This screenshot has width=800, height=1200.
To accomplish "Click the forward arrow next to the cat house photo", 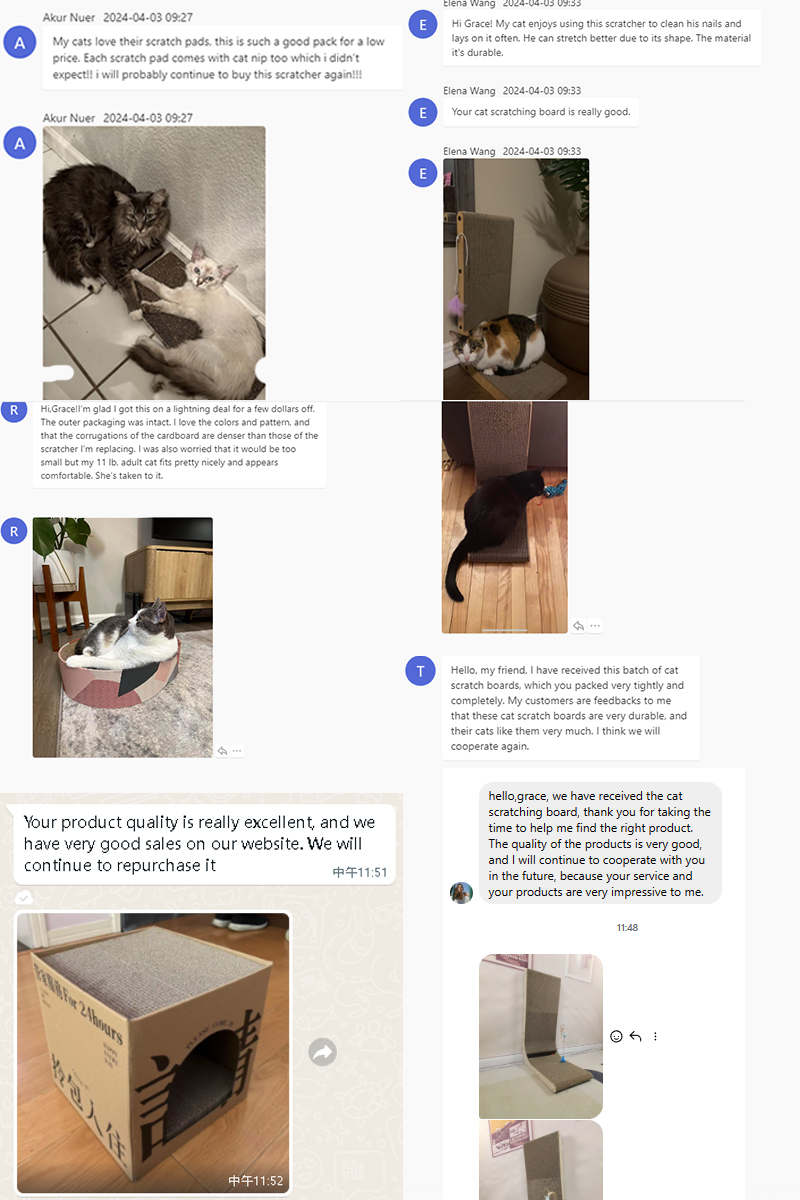I will [x=322, y=1052].
